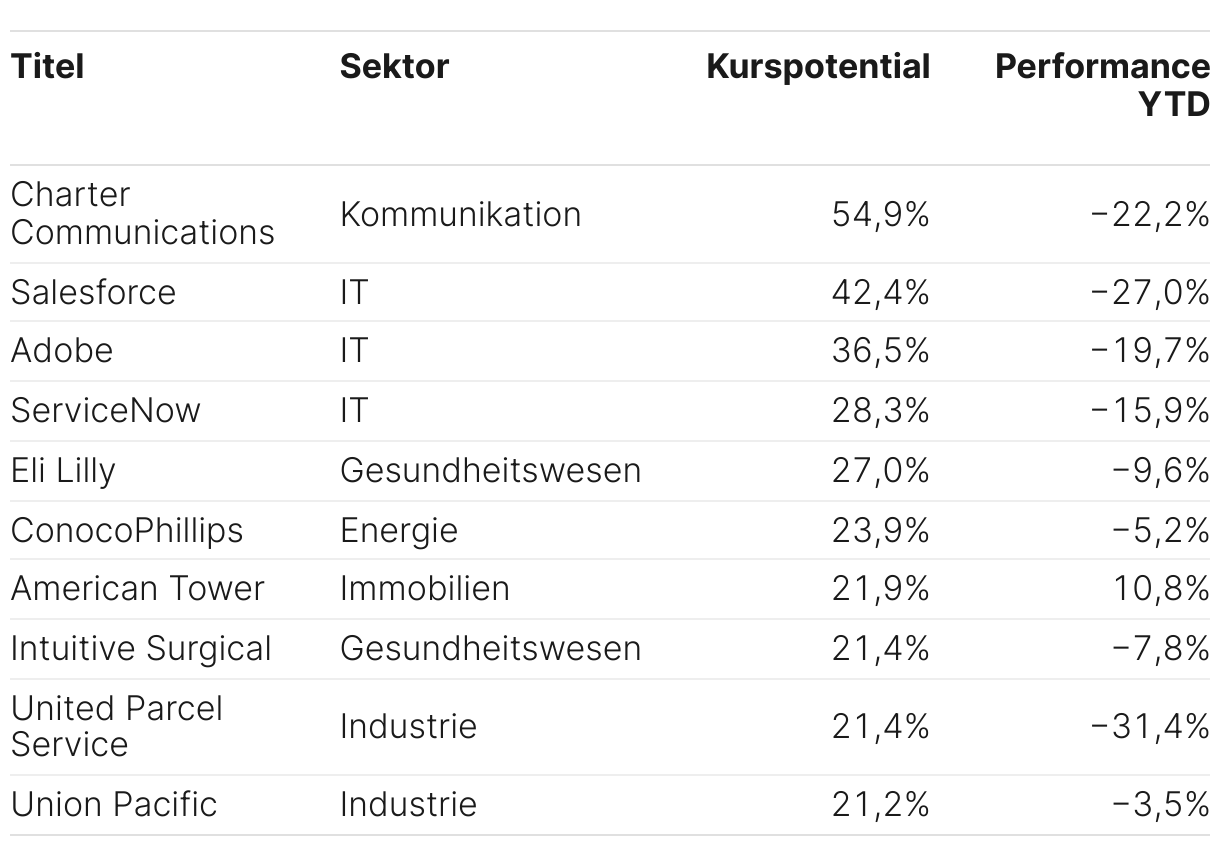Select the Adobe stock name
The height and width of the screenshot is (846, 1220).
point(62,351)
